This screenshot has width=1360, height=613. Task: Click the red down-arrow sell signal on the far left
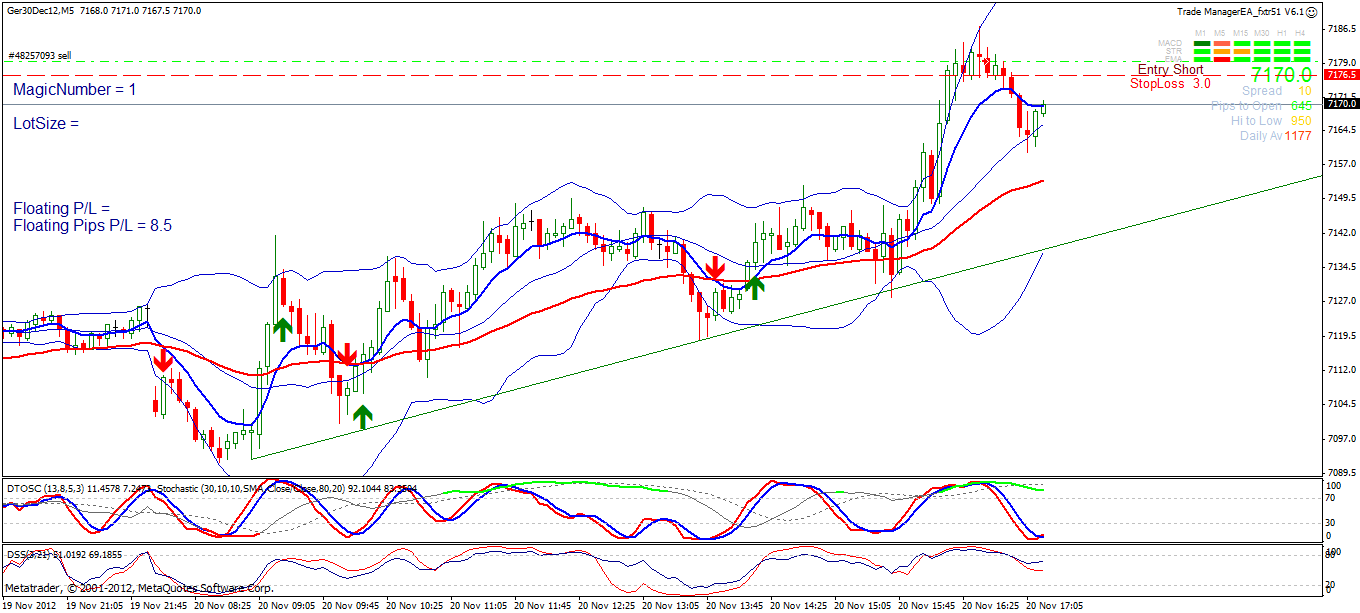[163, 360]
